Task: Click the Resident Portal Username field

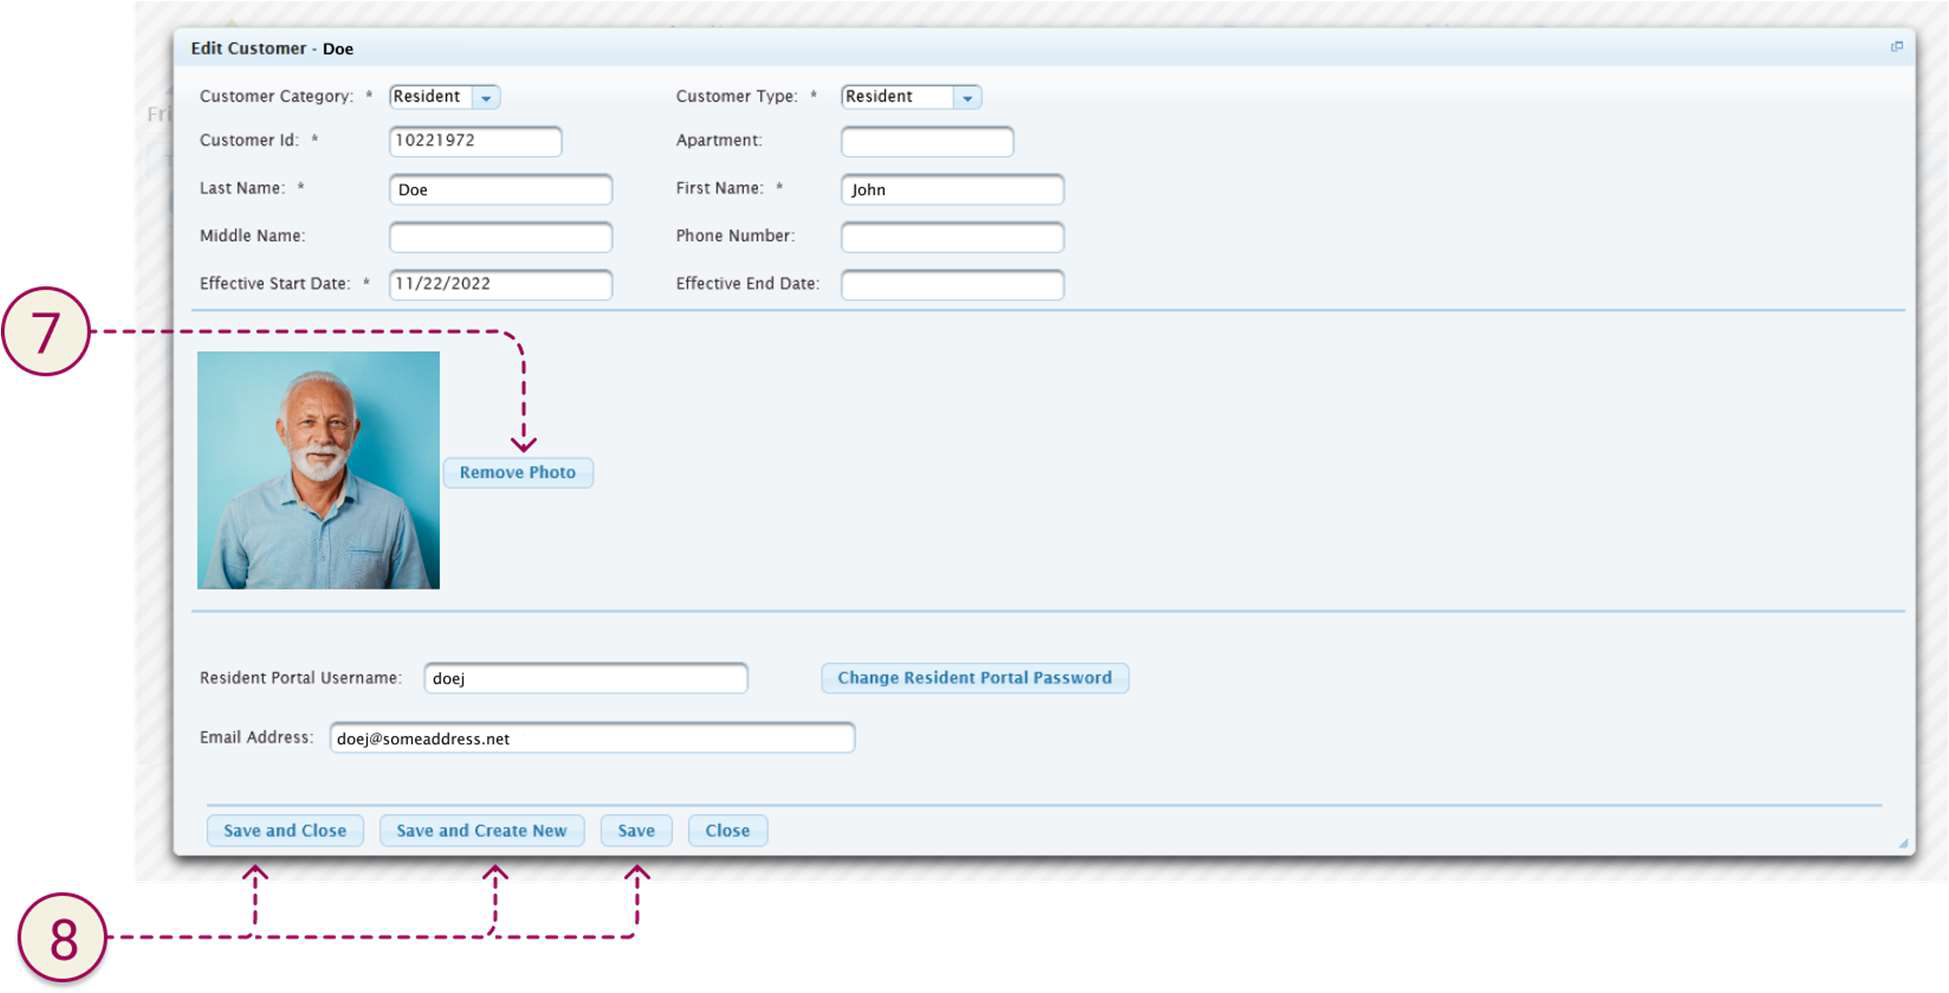Action: tap(585, 678)
